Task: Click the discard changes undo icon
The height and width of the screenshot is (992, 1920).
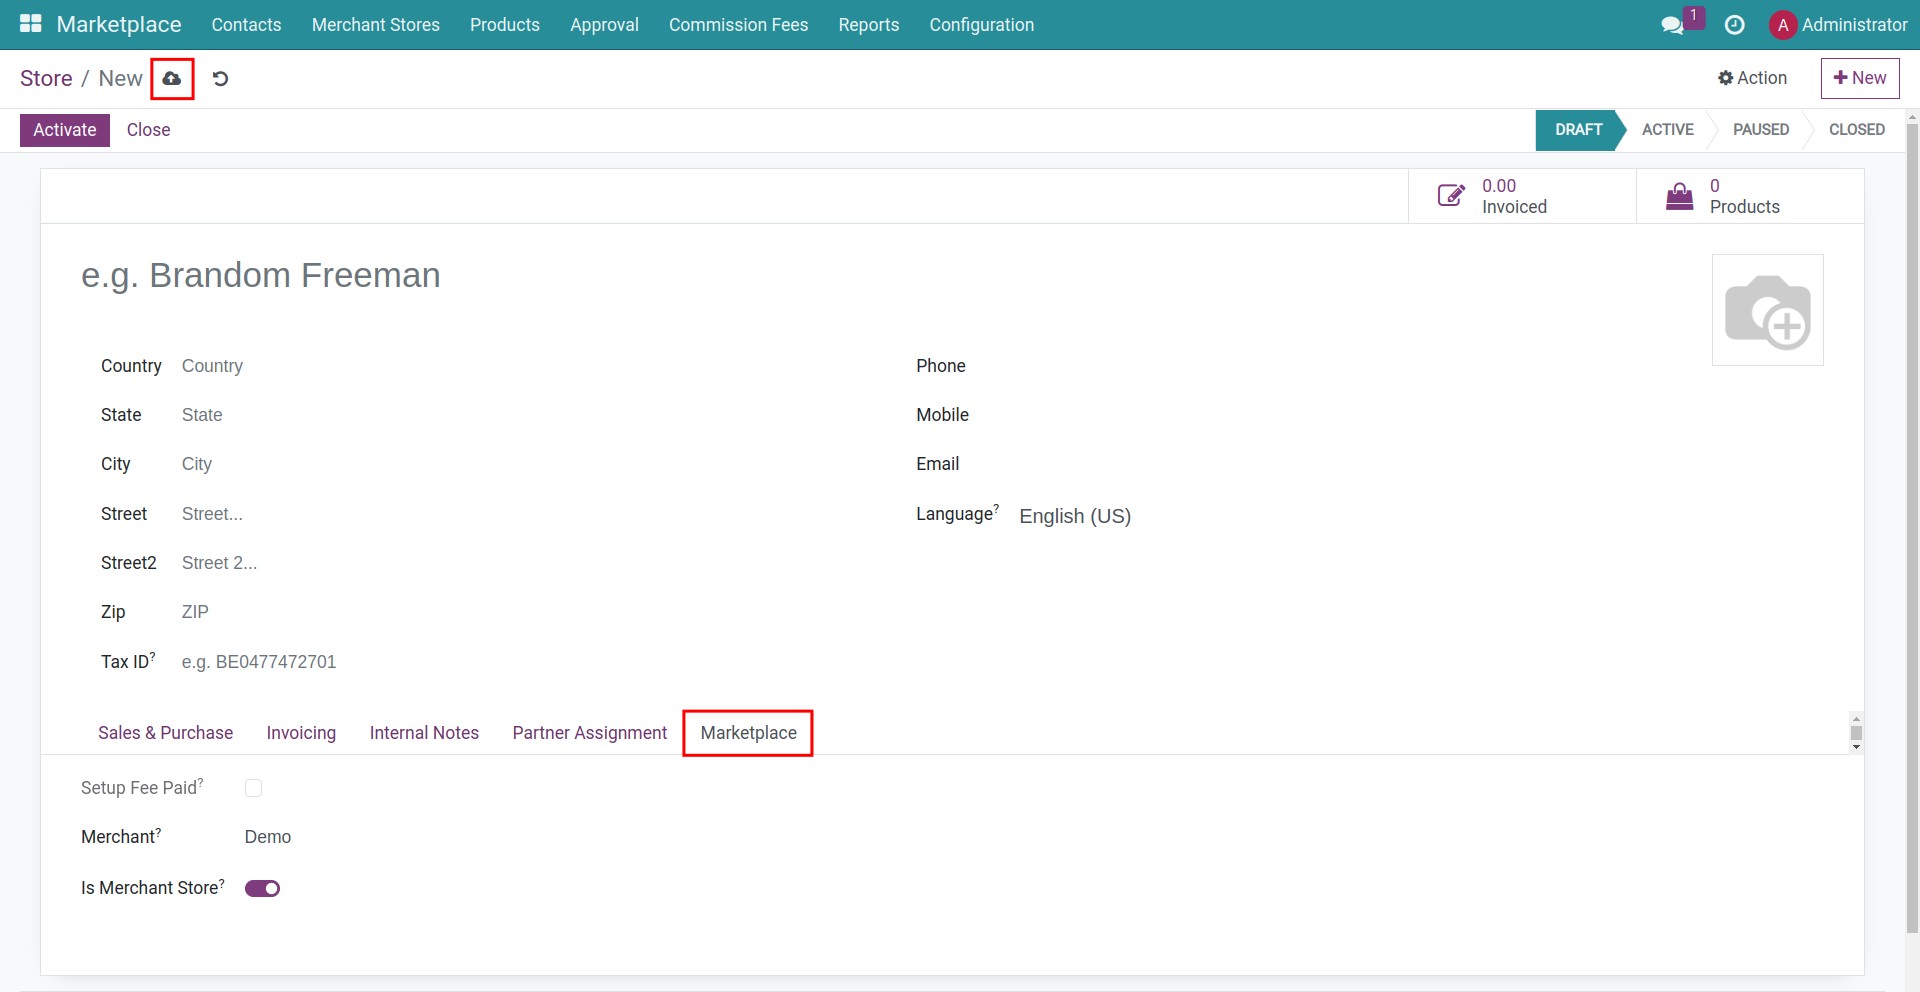Action: (x=220, y=78)
